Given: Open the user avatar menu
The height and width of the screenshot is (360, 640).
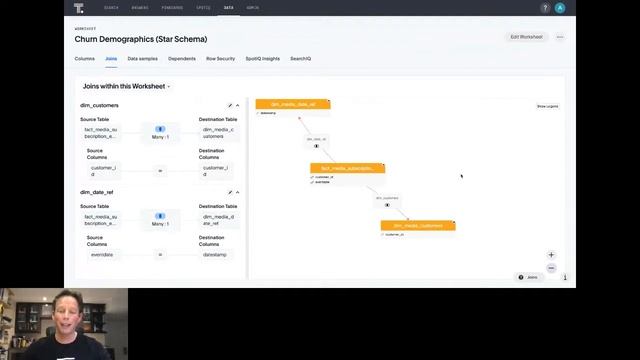Looking at the screenshot, I should point(560,8).
